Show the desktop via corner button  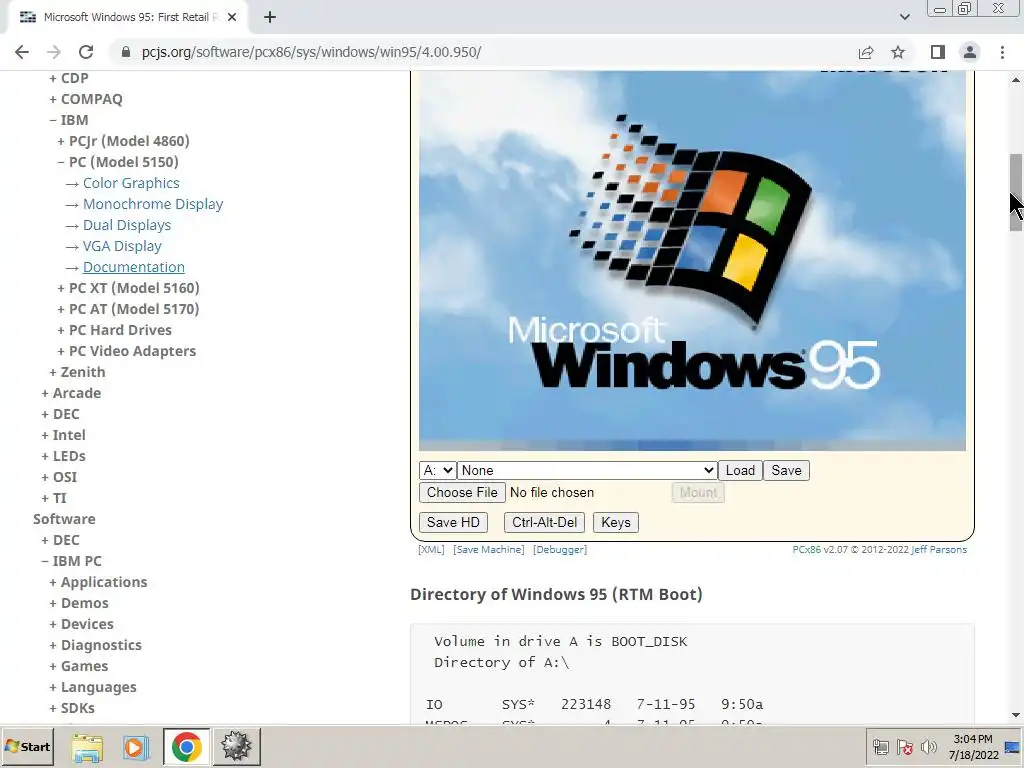click(x=1013, y=747)
